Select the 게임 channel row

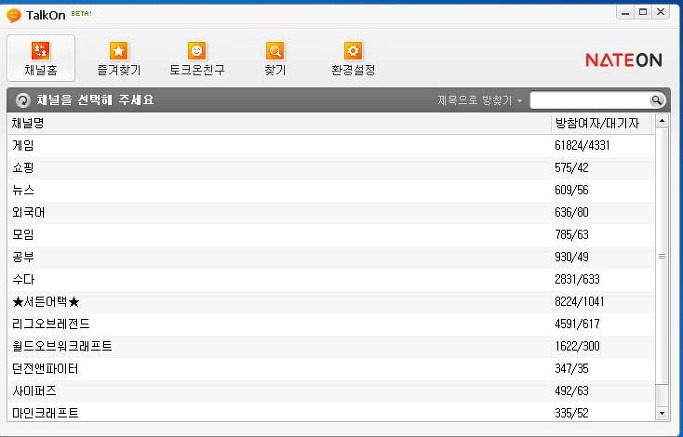click(x=331, y=146)
